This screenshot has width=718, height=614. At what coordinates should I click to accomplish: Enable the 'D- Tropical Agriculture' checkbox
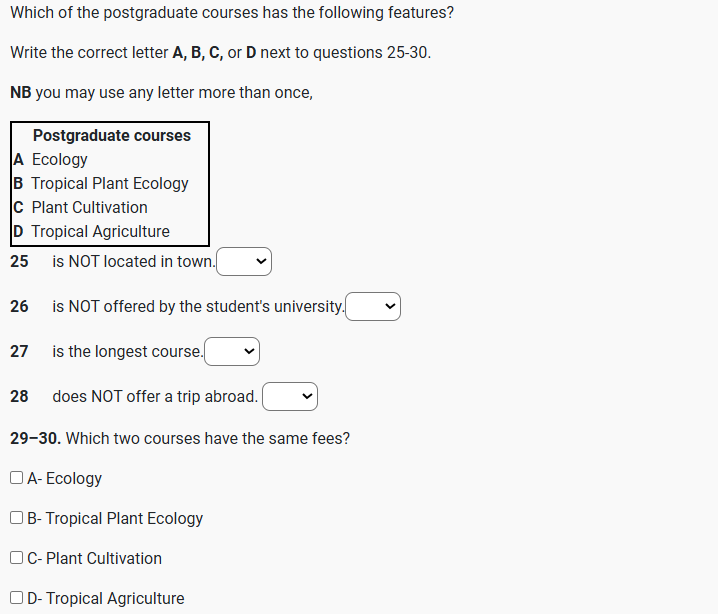coord(17,598)
